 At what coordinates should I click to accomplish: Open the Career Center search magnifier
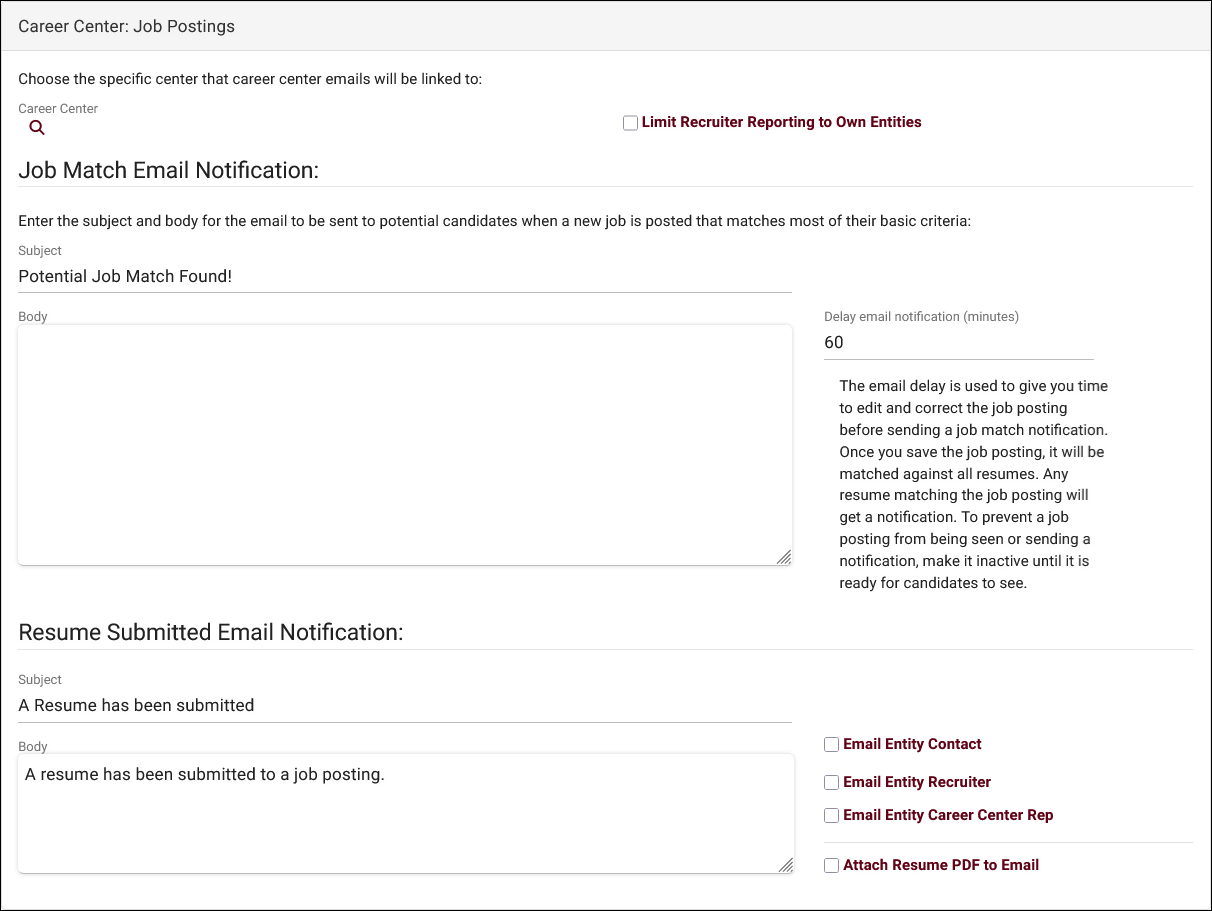tap(37, 128)
